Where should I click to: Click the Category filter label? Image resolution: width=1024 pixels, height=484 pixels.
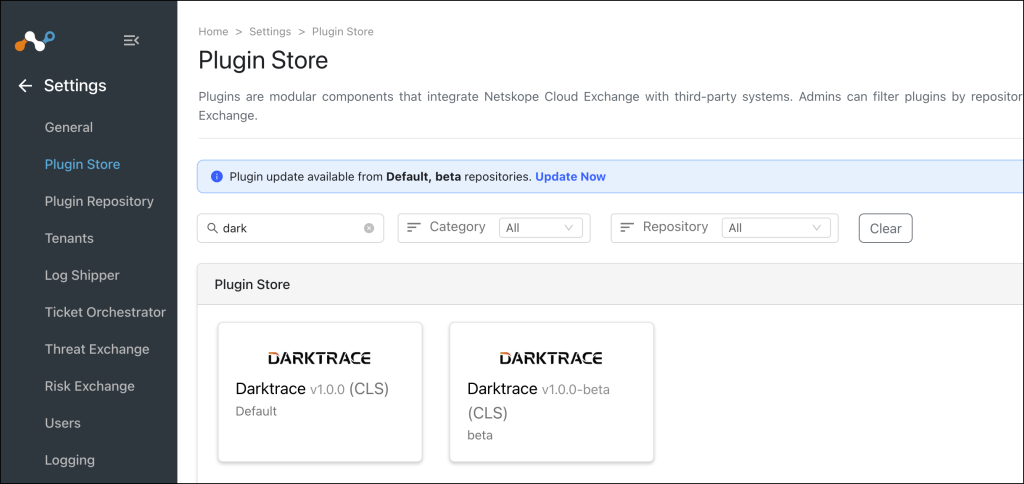457,227
